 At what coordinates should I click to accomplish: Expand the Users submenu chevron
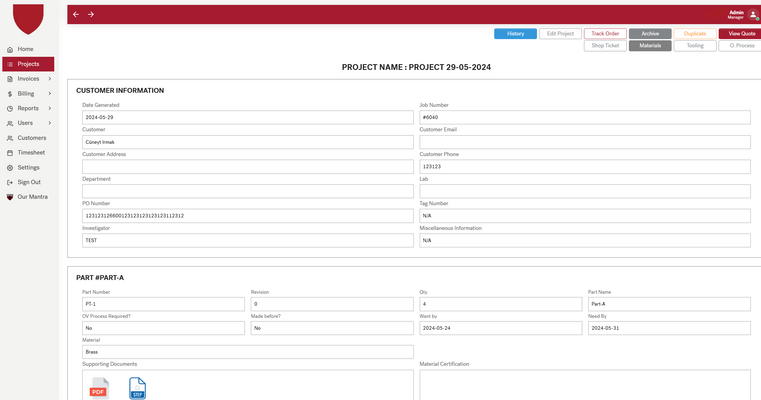click(x=50, y=123)
